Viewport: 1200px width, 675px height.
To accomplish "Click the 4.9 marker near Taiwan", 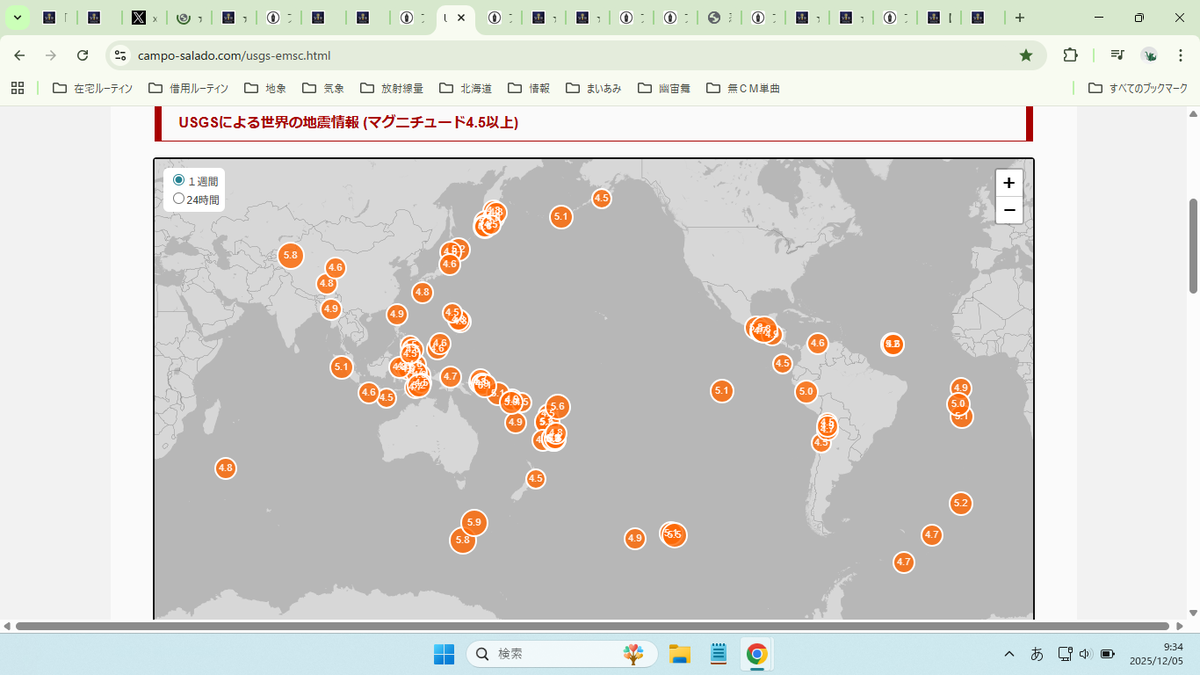I will 397,314.
